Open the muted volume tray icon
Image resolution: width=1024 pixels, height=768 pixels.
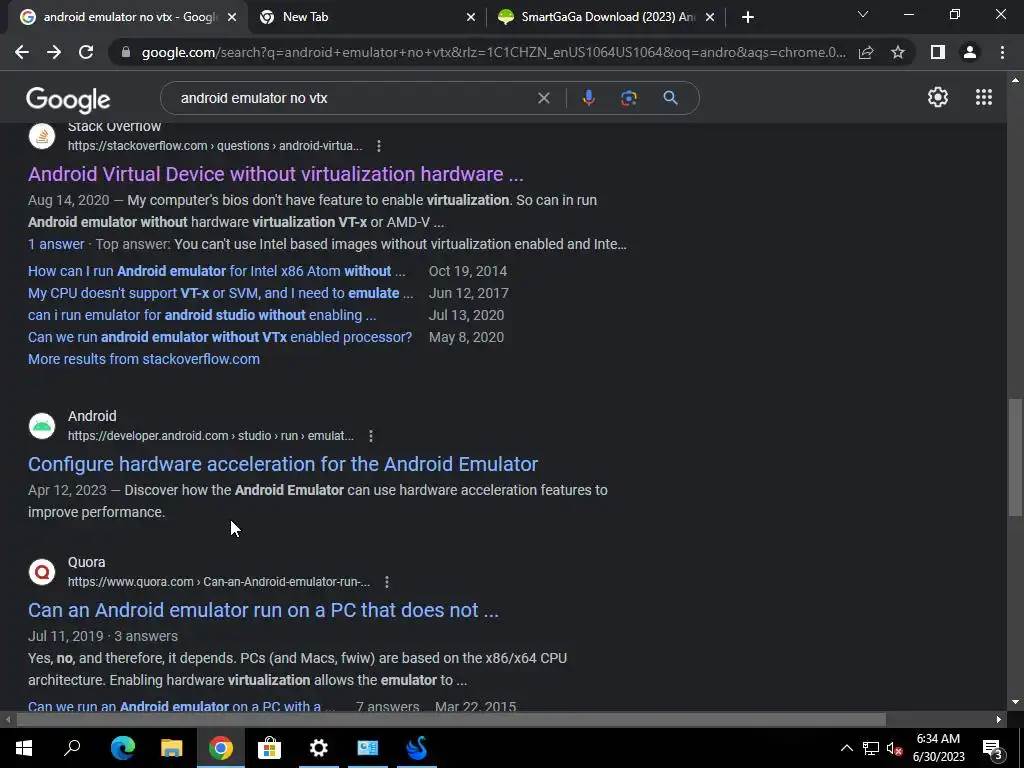[895, 748]
